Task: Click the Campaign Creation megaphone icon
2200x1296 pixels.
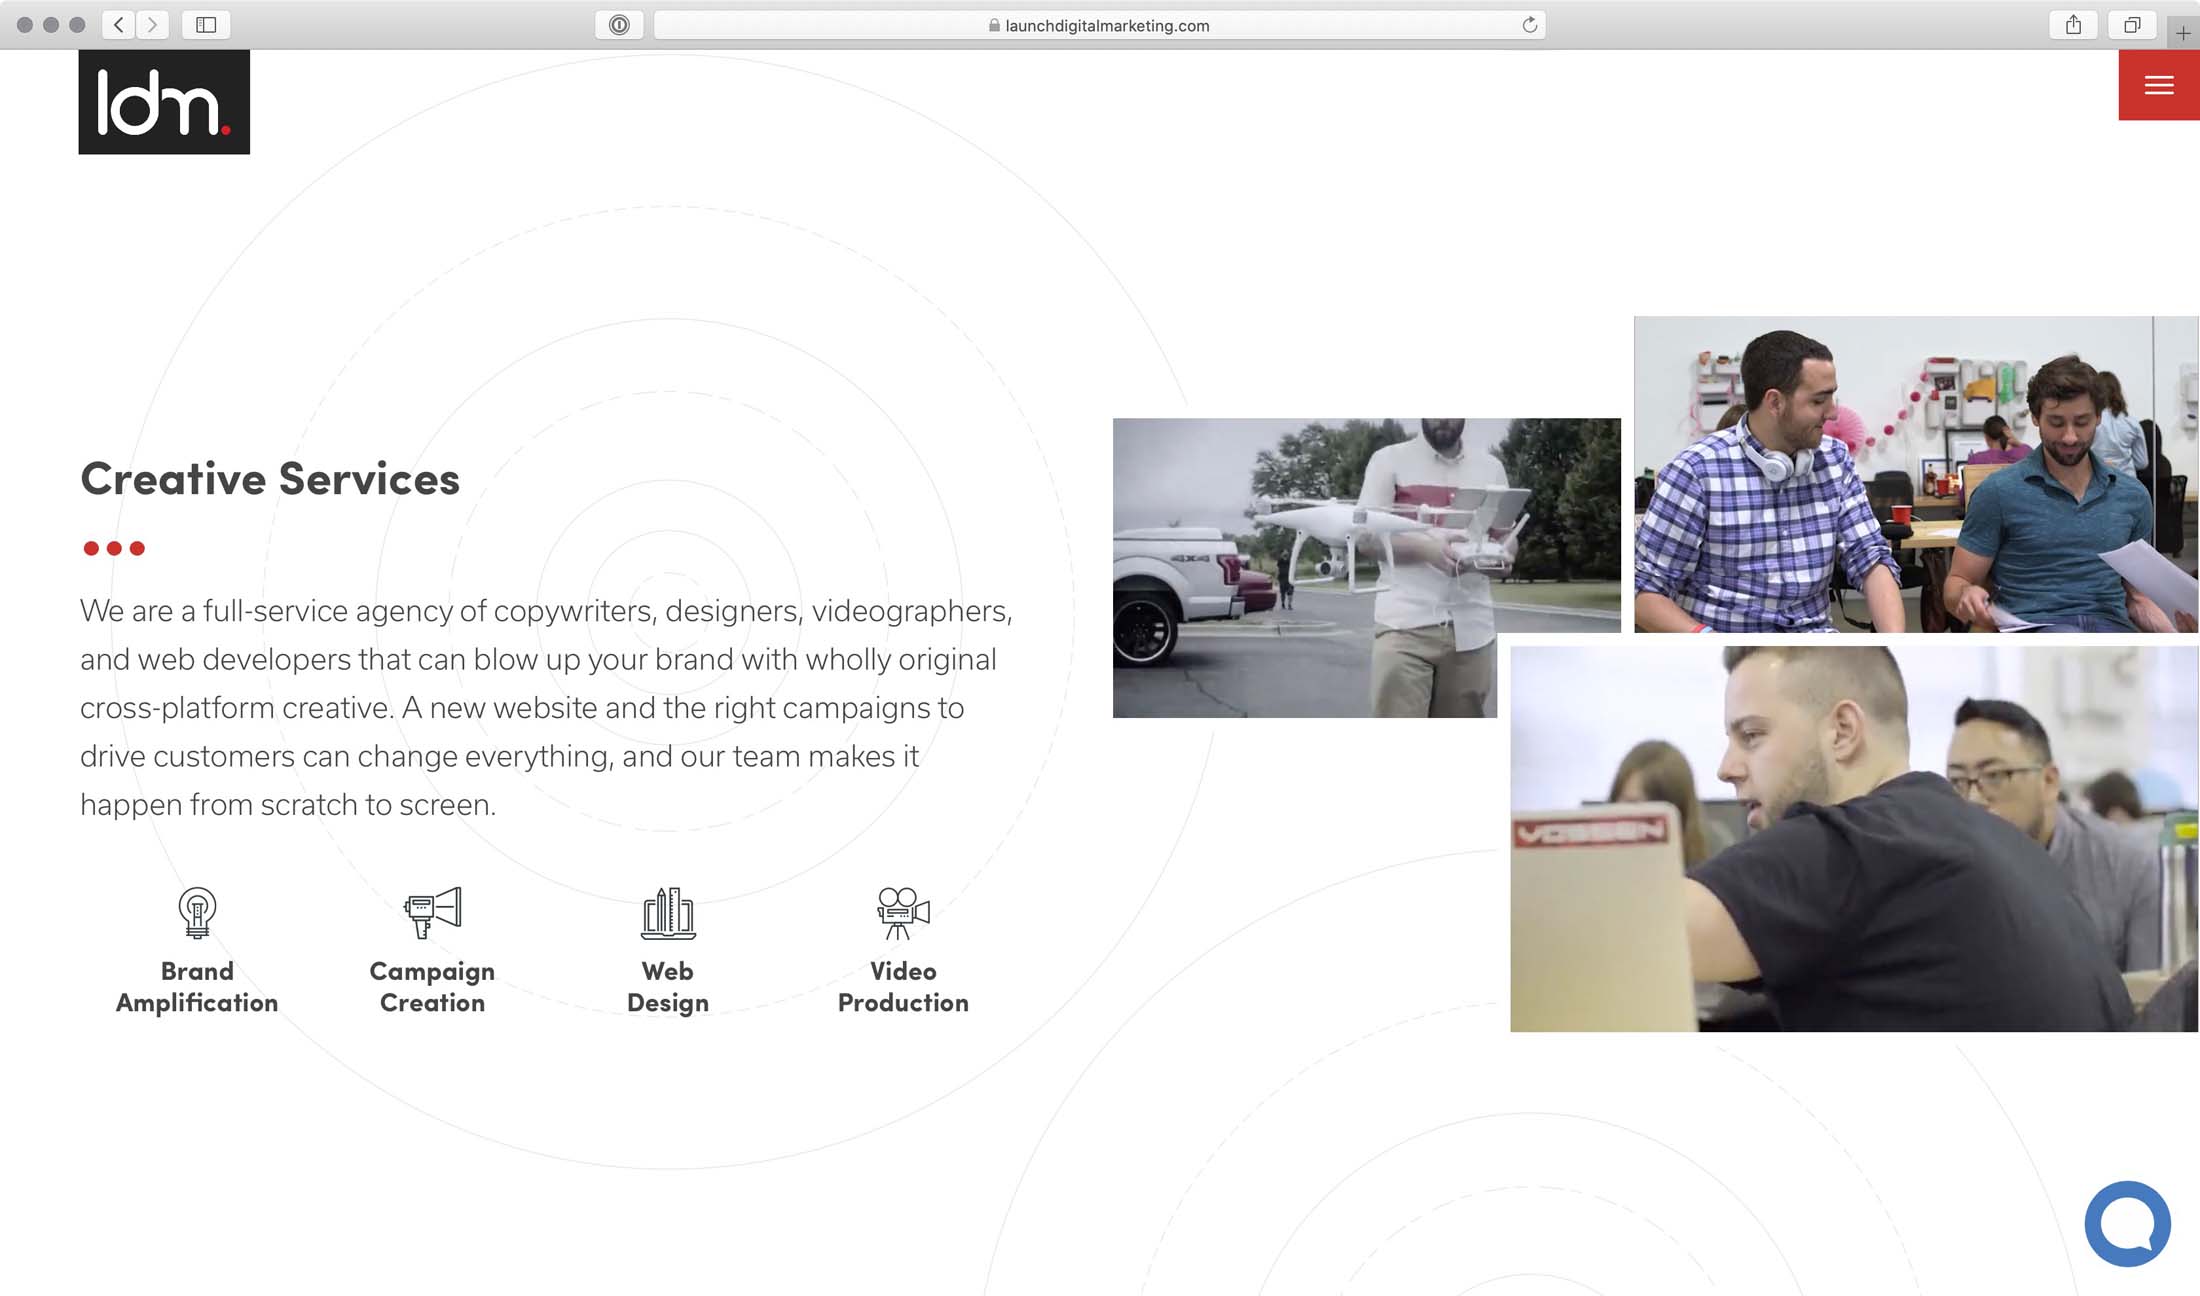Action: 432,912
